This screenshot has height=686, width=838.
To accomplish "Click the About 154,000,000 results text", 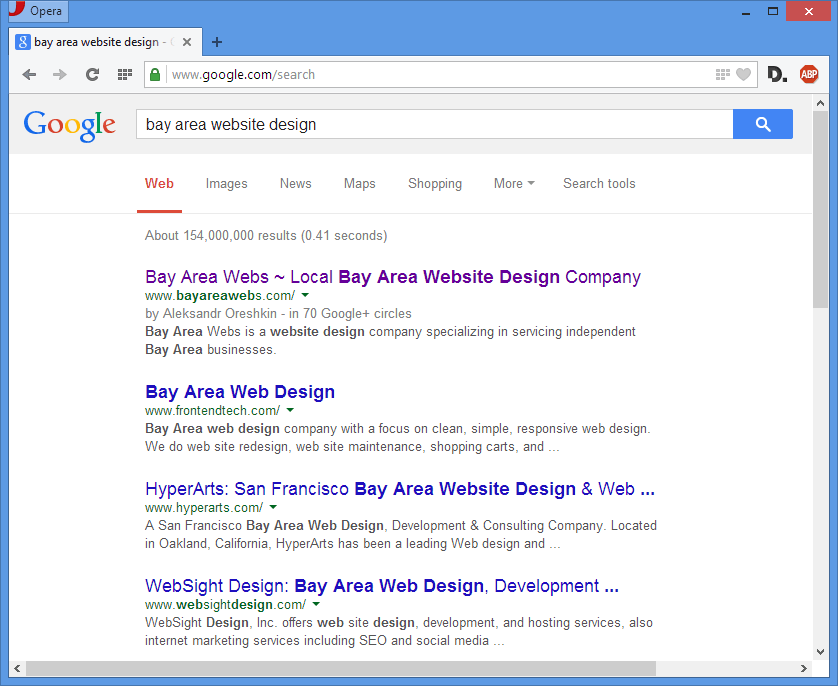I will tap(266, 236).
